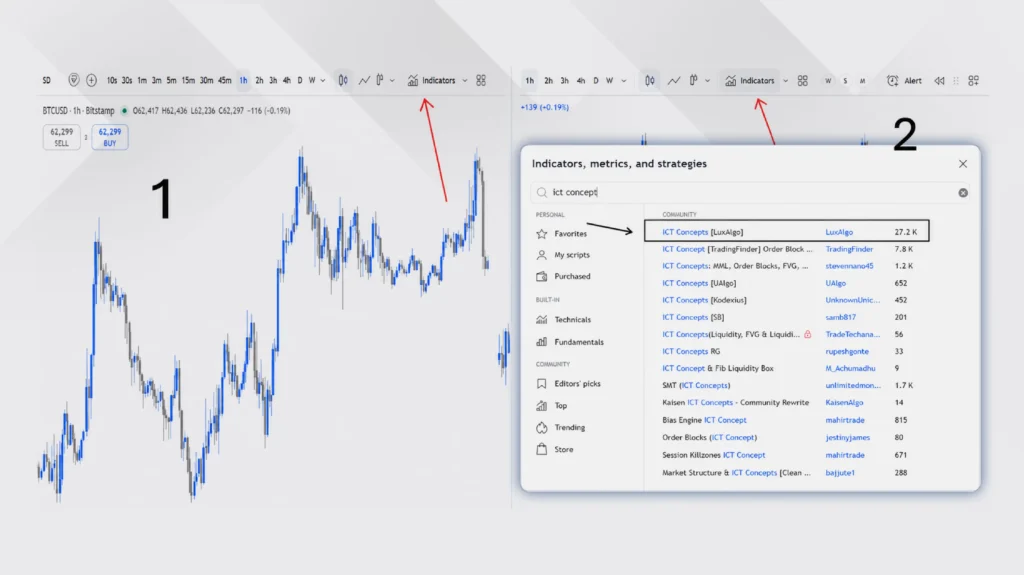Image resolution: width=1024 pixels, height=575 pixels.
Task: Open bar replay rewind icon
Action: [939, 80]
